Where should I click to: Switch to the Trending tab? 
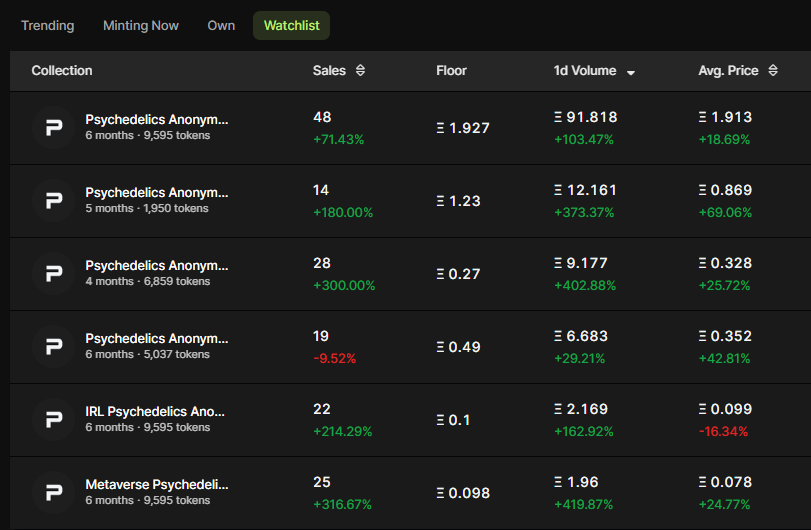[x=48, y=25]
